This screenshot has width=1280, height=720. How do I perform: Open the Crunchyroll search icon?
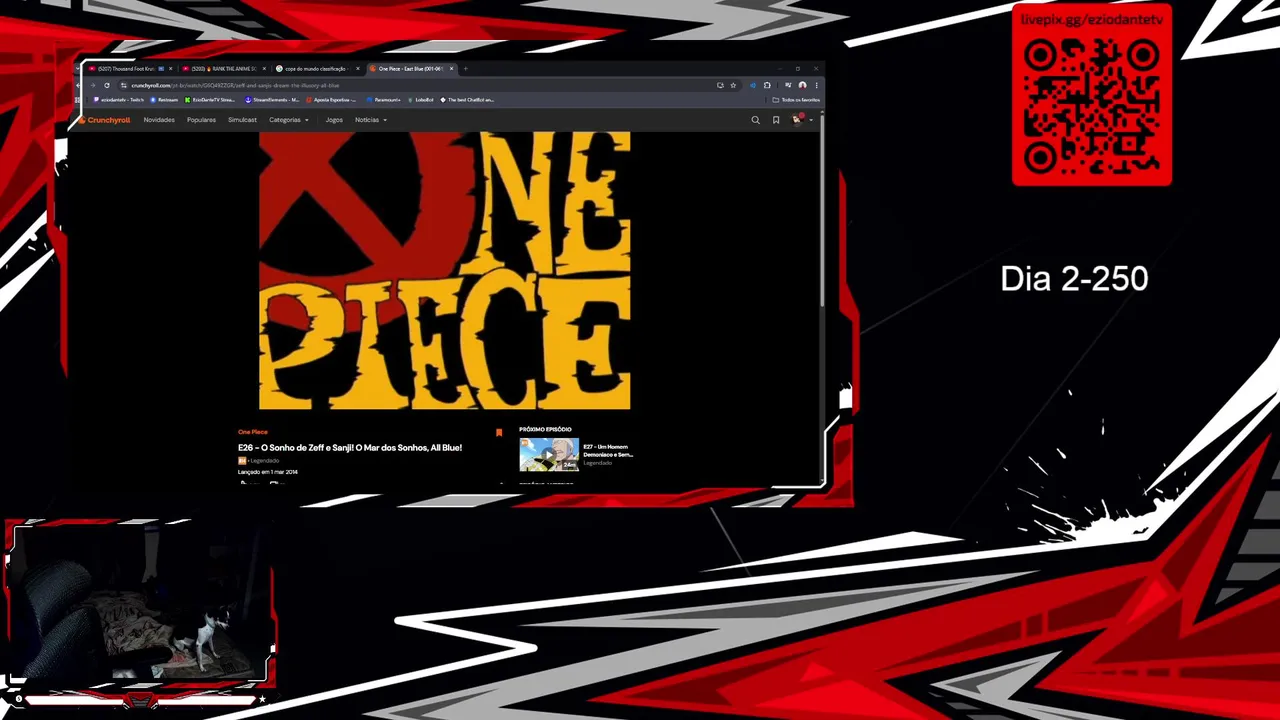tap(755, 120)
